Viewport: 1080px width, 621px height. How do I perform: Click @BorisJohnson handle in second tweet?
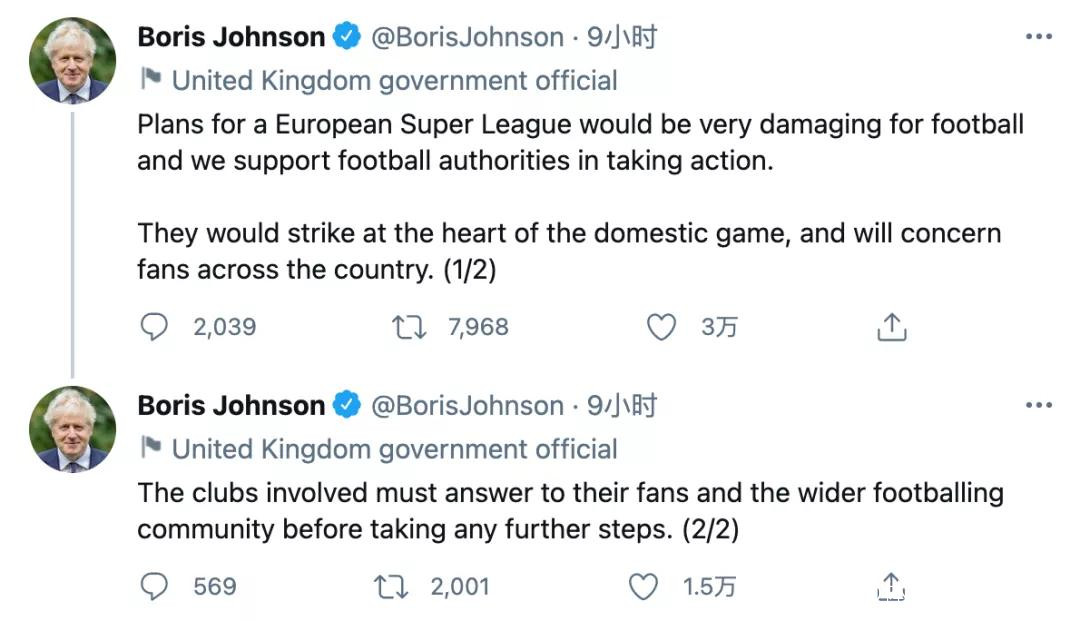tap(467, 406)
